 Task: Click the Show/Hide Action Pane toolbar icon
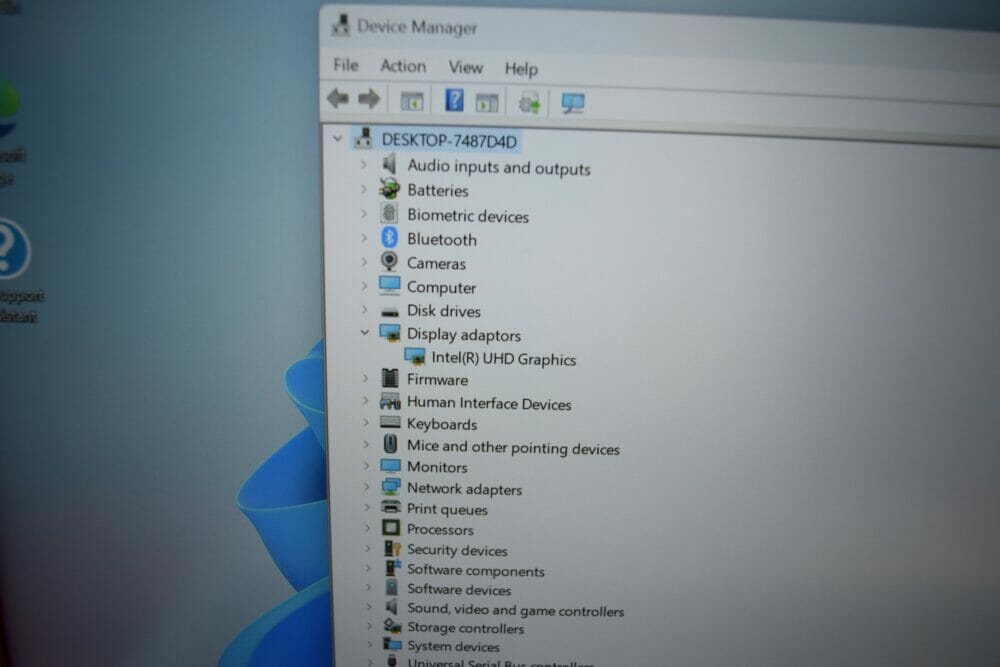point(487,103)
